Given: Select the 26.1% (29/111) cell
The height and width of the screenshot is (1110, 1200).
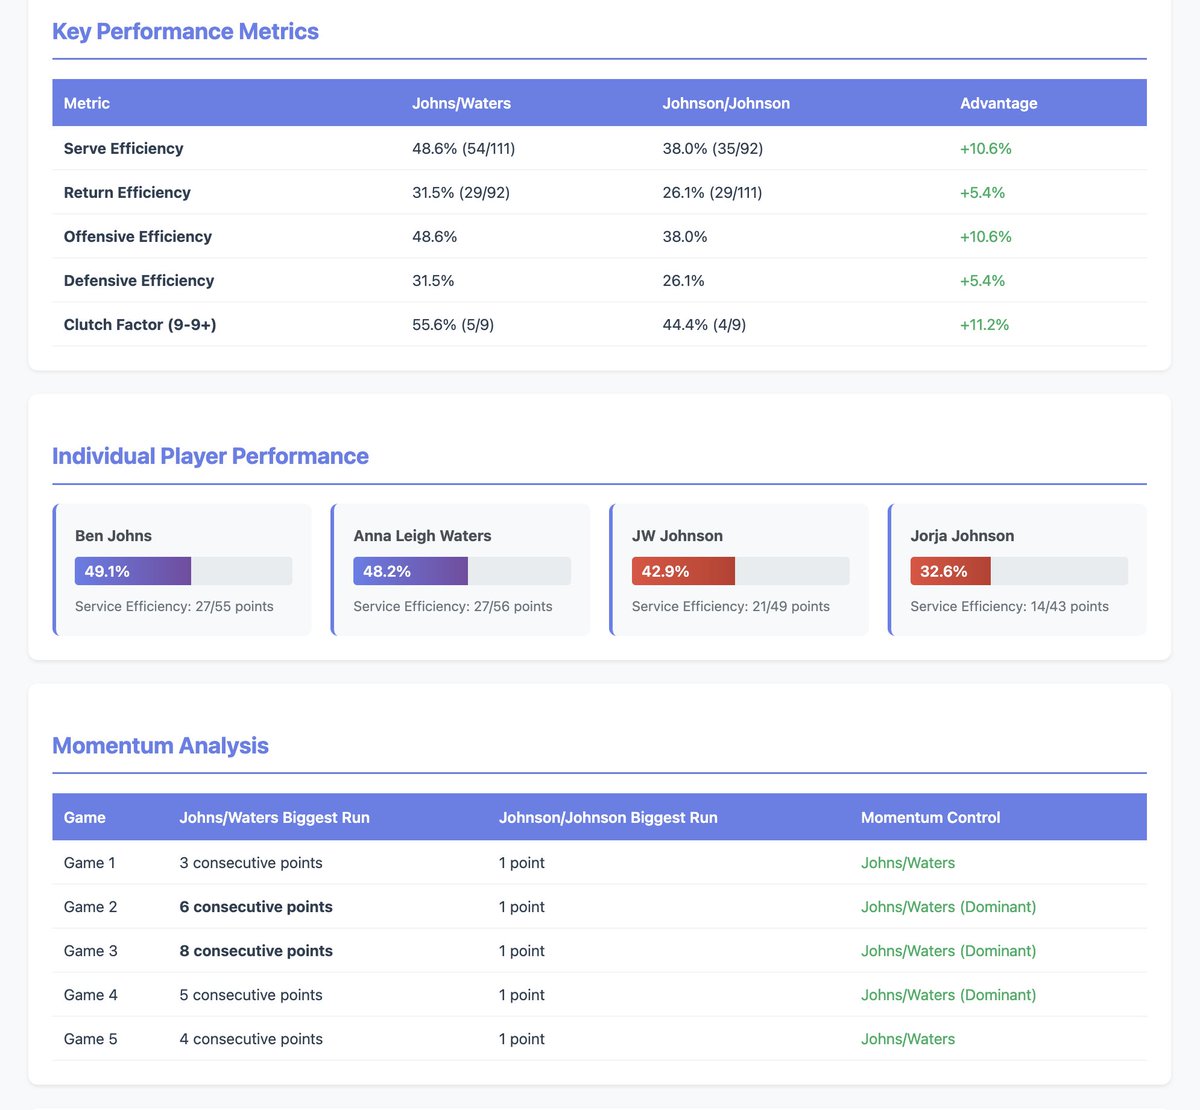Looking at the screenshot, I should [x=713, y=192].
